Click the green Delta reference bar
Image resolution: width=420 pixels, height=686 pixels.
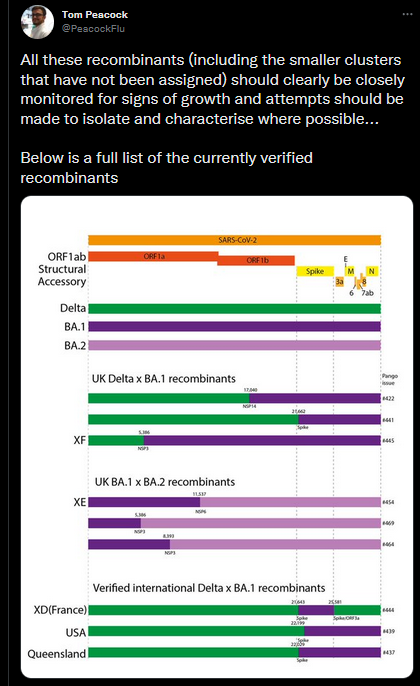[234, 308]
